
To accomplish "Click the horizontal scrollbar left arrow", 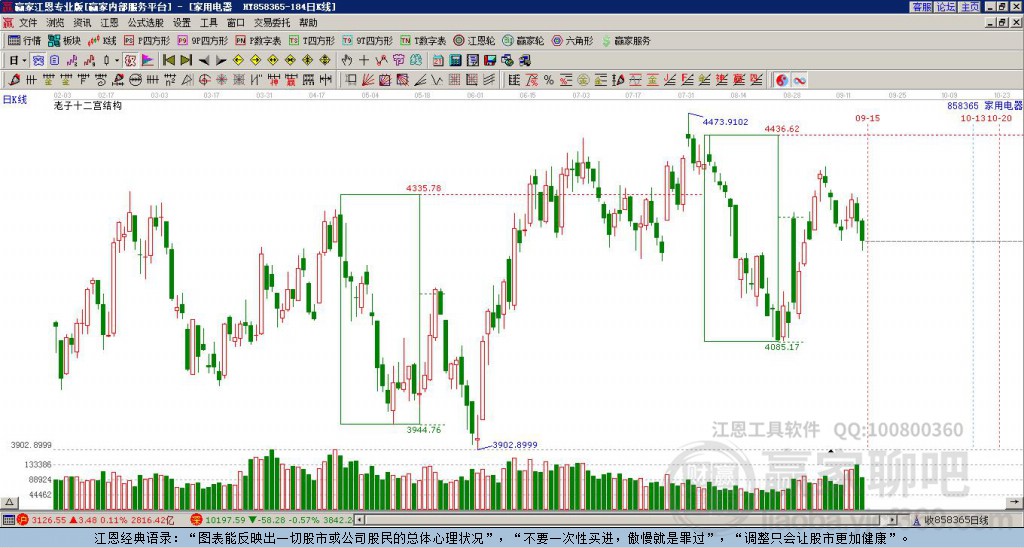I will click(x=360, y=520).
